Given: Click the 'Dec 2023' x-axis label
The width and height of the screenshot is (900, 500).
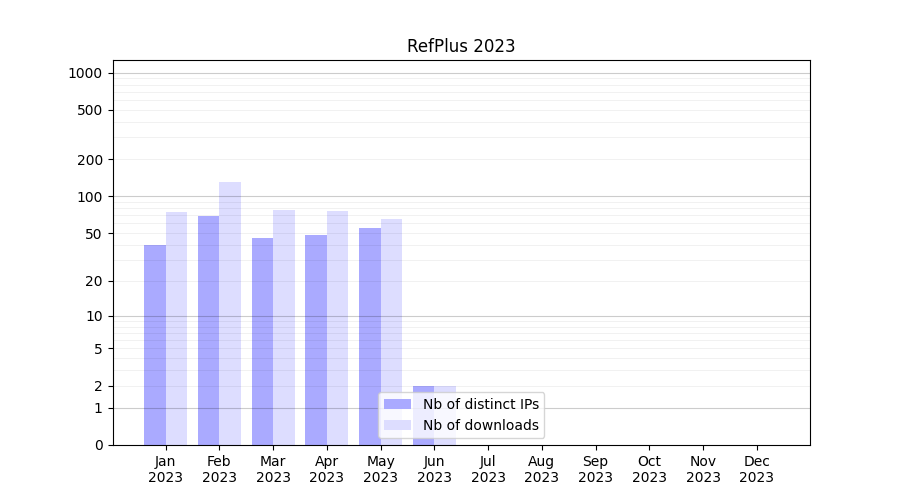Looking at the screenshot, I should (x=756, y=469).
